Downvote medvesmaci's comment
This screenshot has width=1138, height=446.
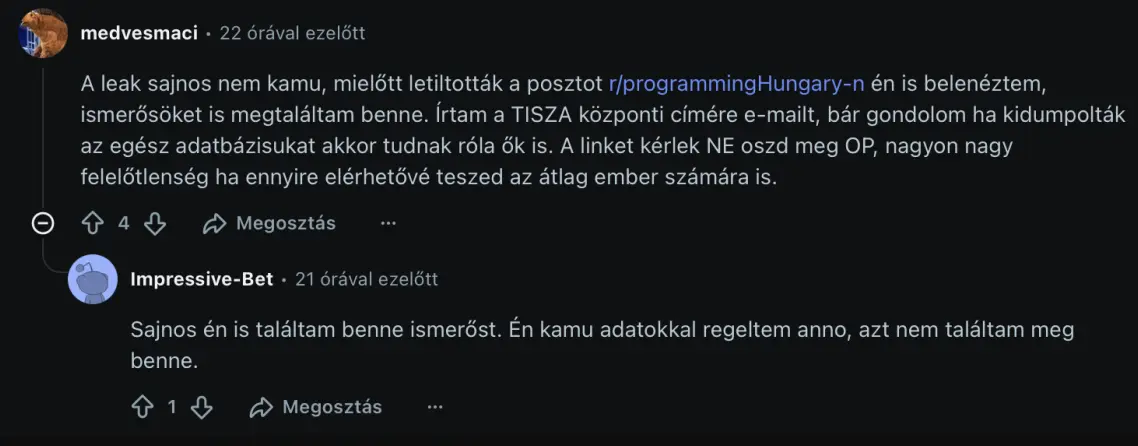coord(154,223)
